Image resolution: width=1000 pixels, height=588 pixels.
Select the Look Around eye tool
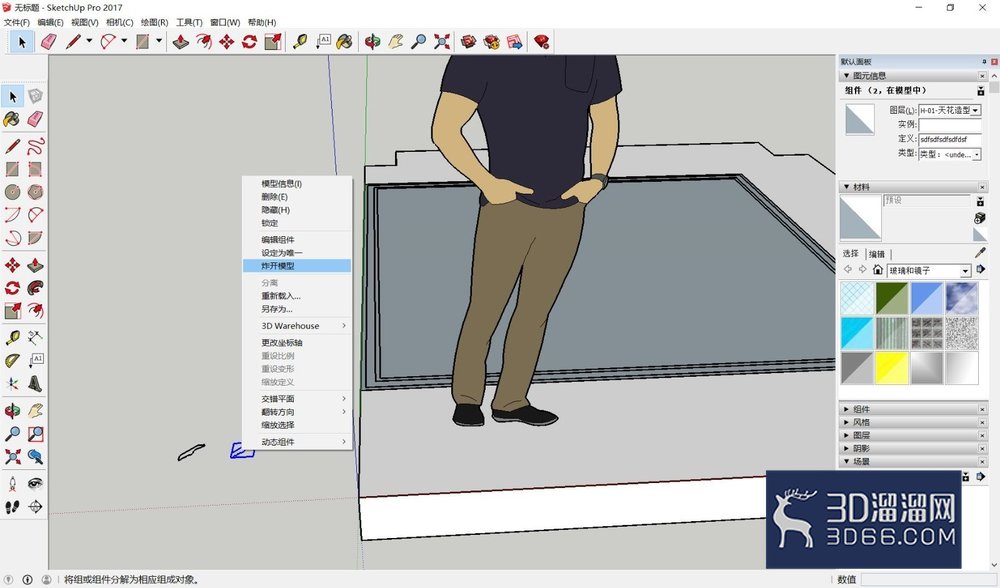(x=36, y=483)
